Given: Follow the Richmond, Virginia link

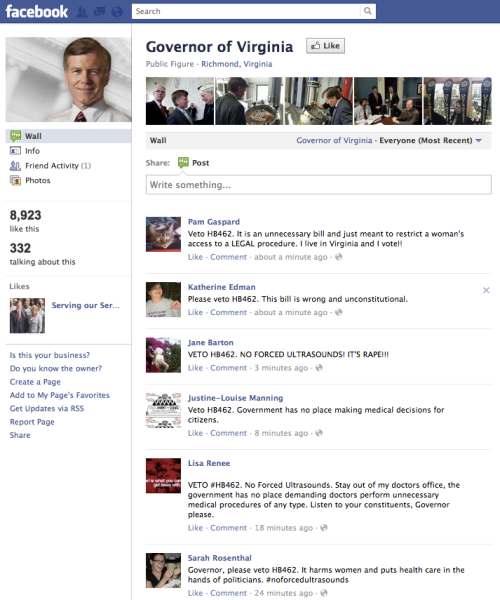Looking at the screenshot, I should (237, 64).
